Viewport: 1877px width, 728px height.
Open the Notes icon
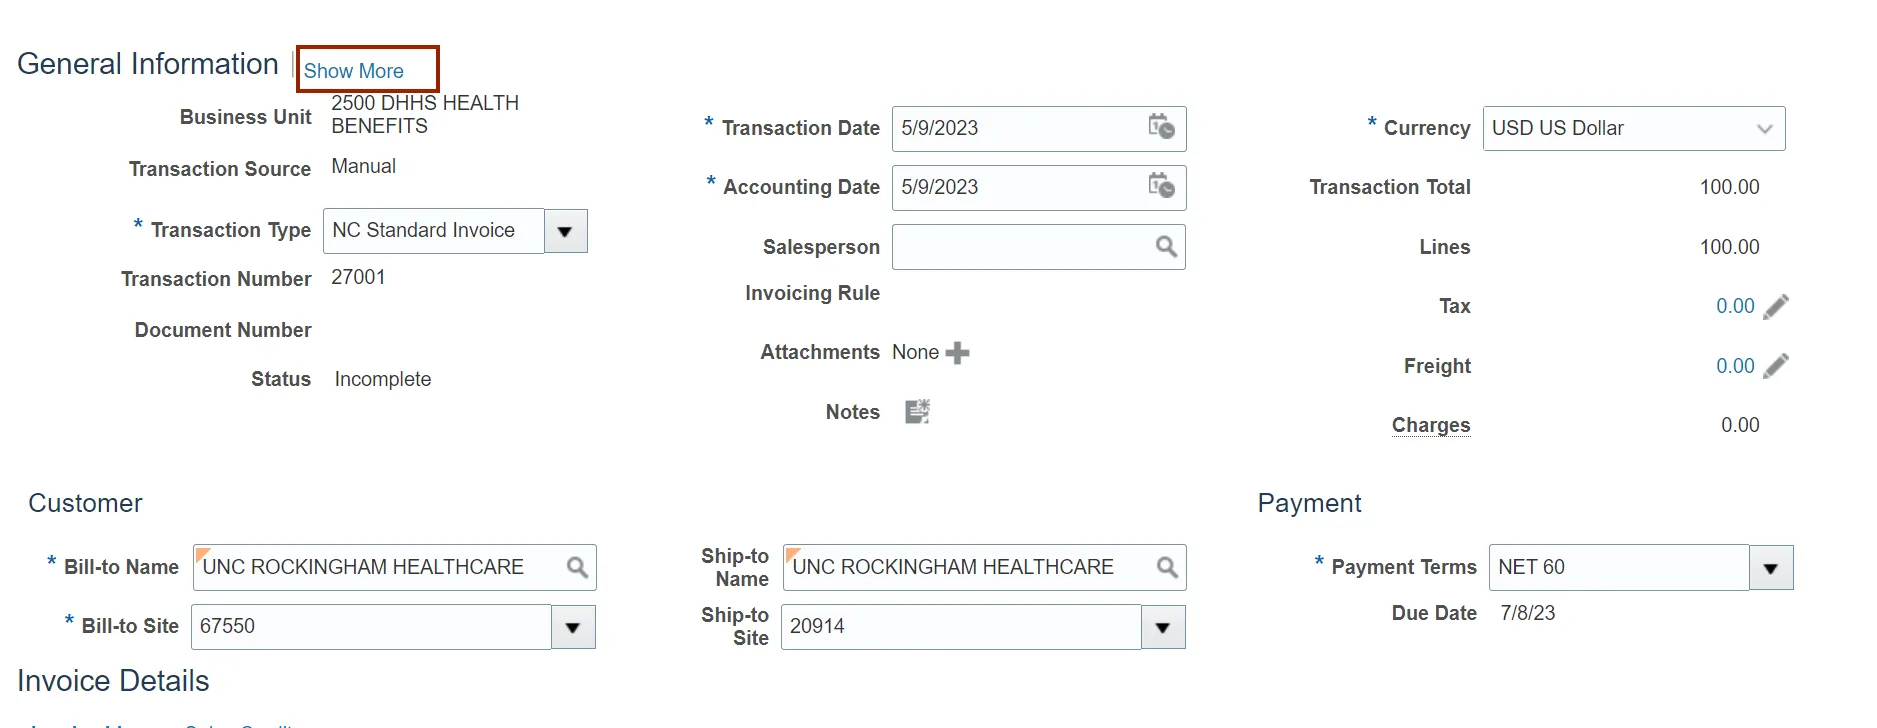[917, 412]
